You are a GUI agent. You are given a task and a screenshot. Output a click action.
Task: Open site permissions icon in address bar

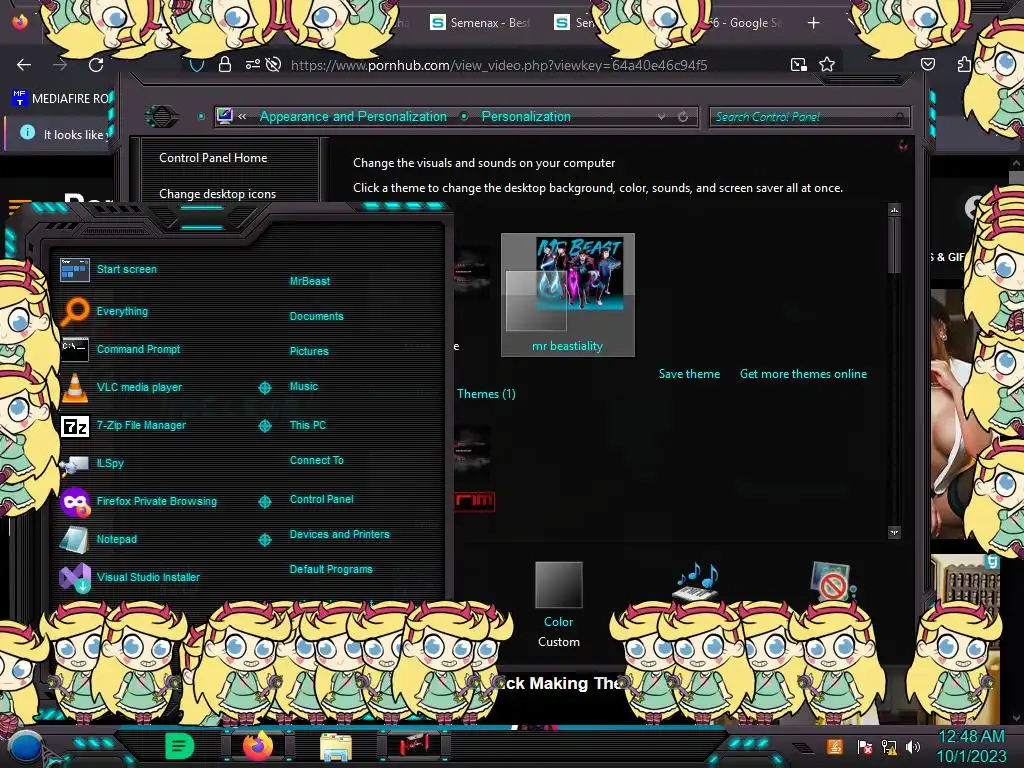[x=252, y=64]
